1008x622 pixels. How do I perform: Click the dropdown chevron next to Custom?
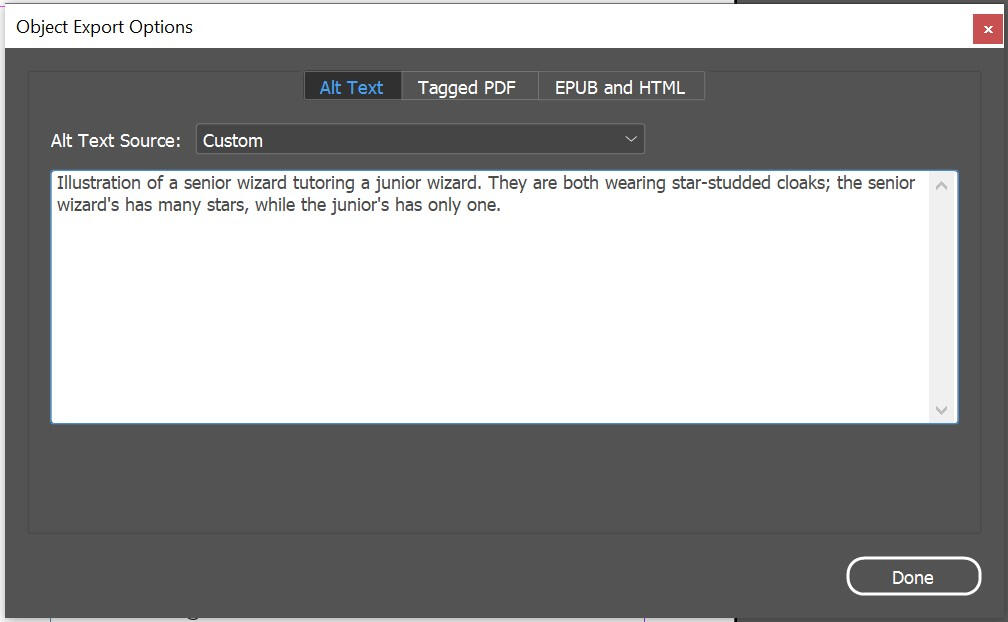coord(632,140)
